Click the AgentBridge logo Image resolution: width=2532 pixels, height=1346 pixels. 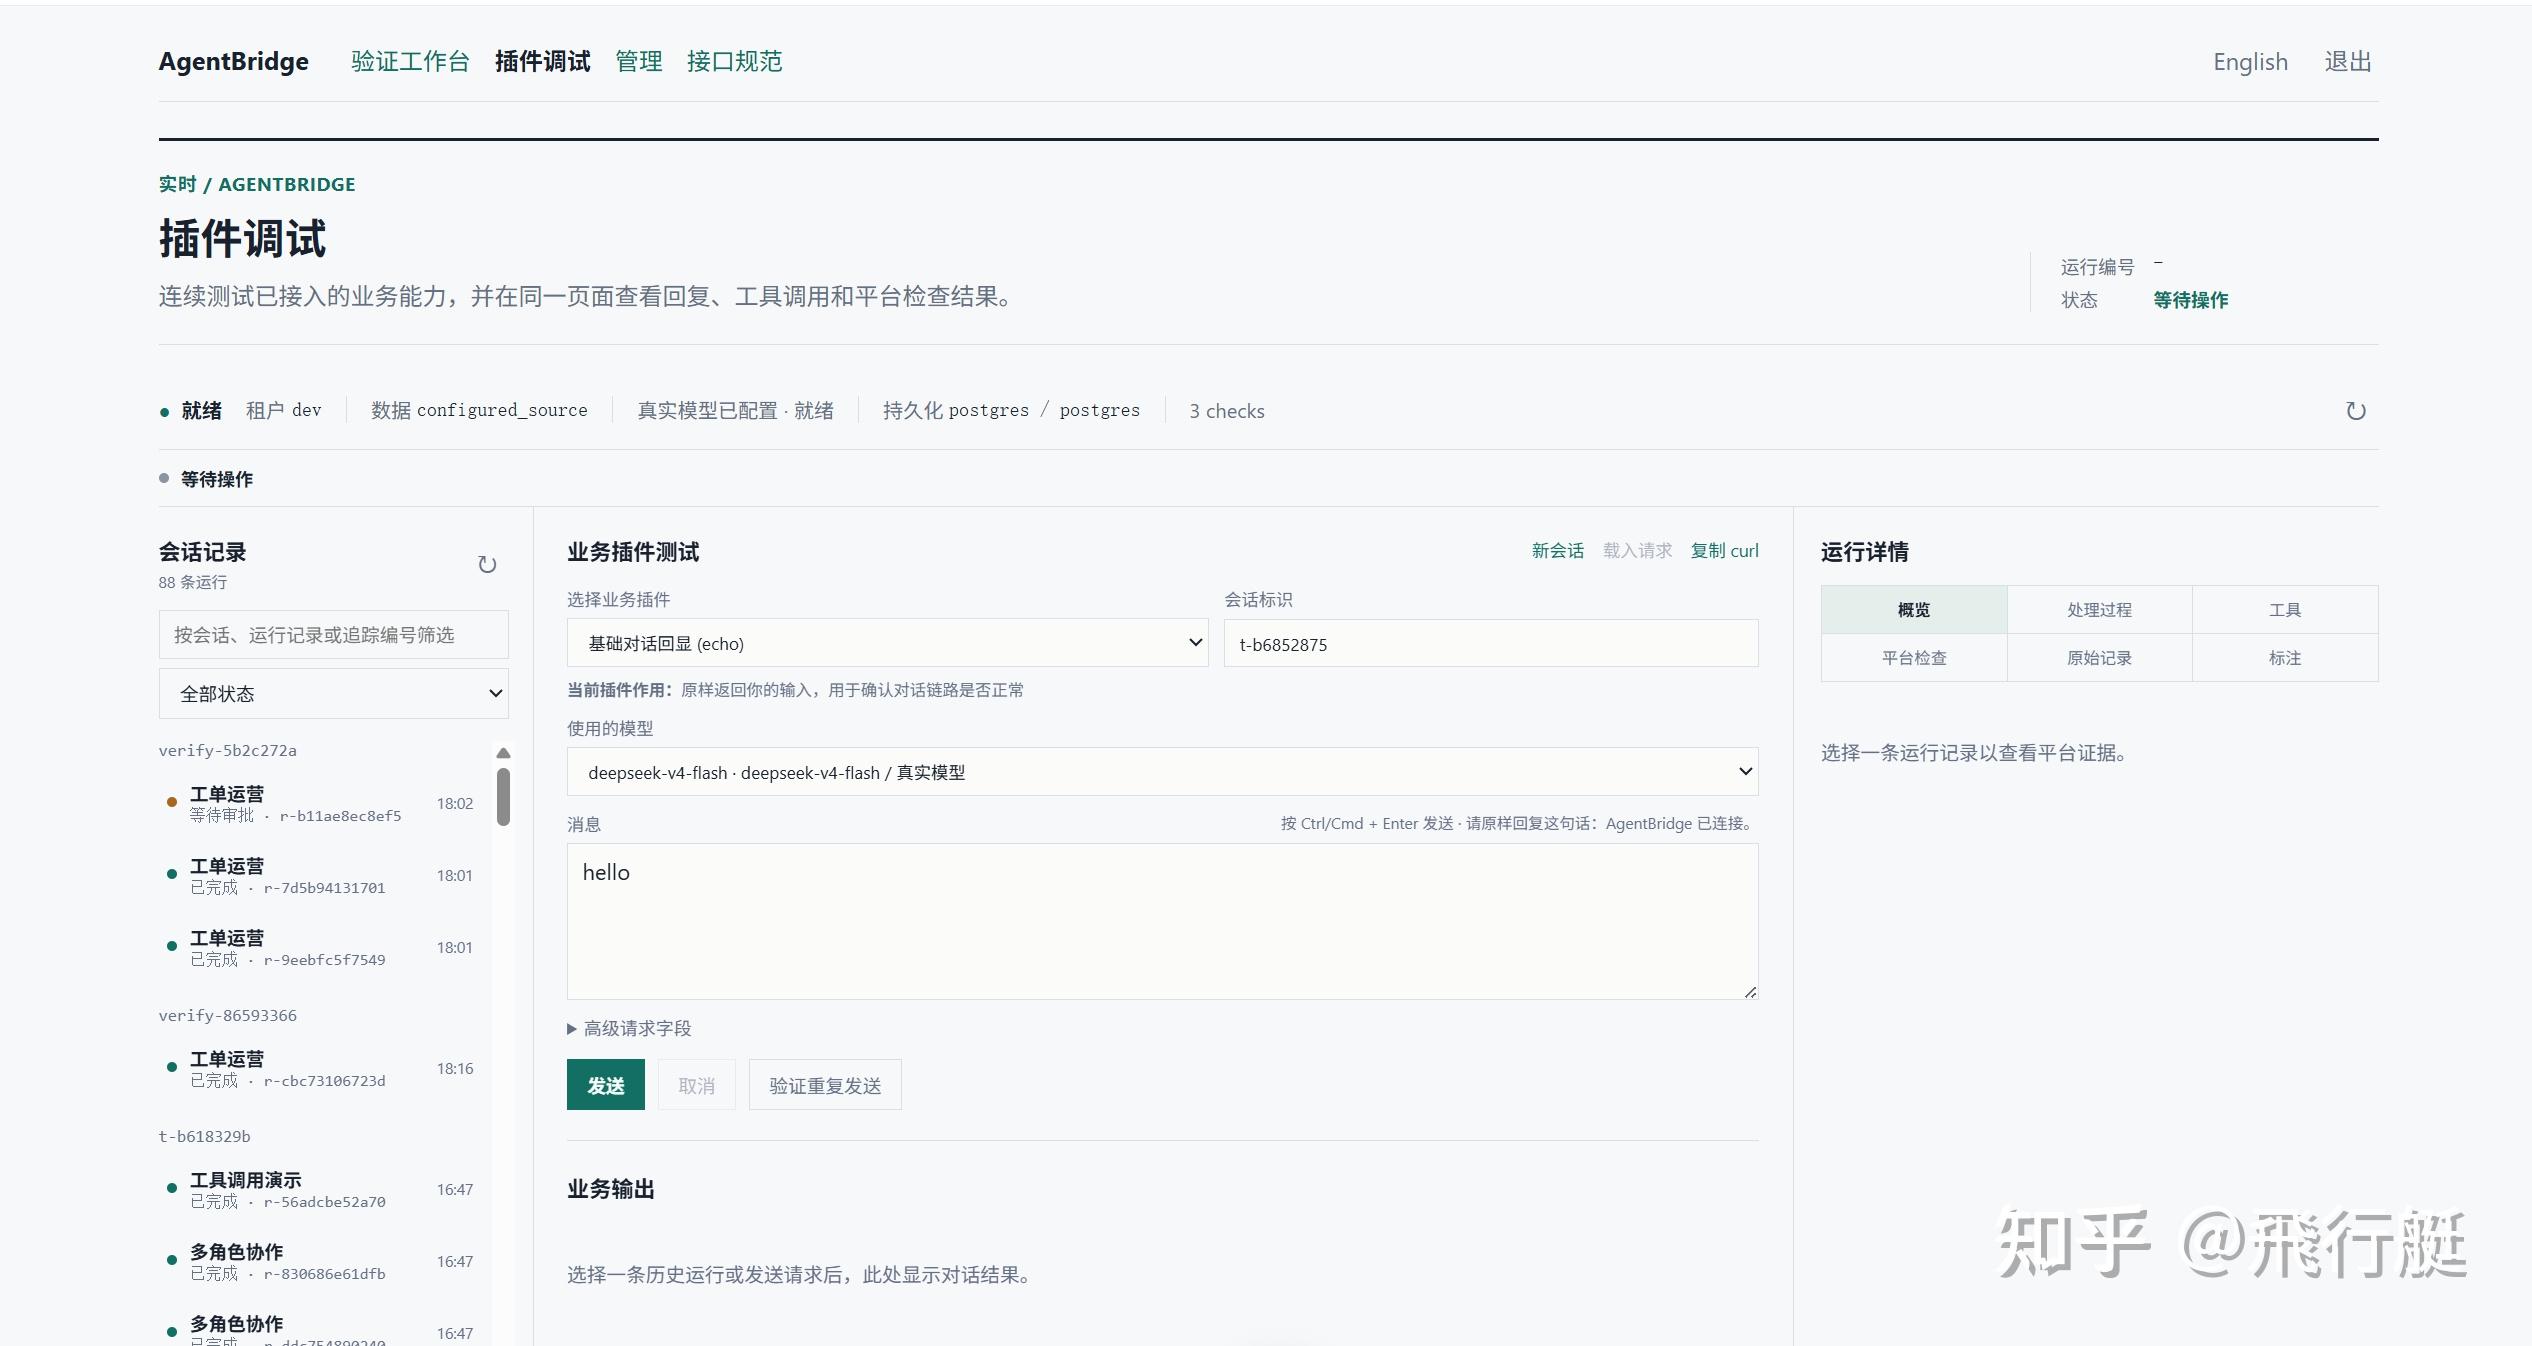234,62
